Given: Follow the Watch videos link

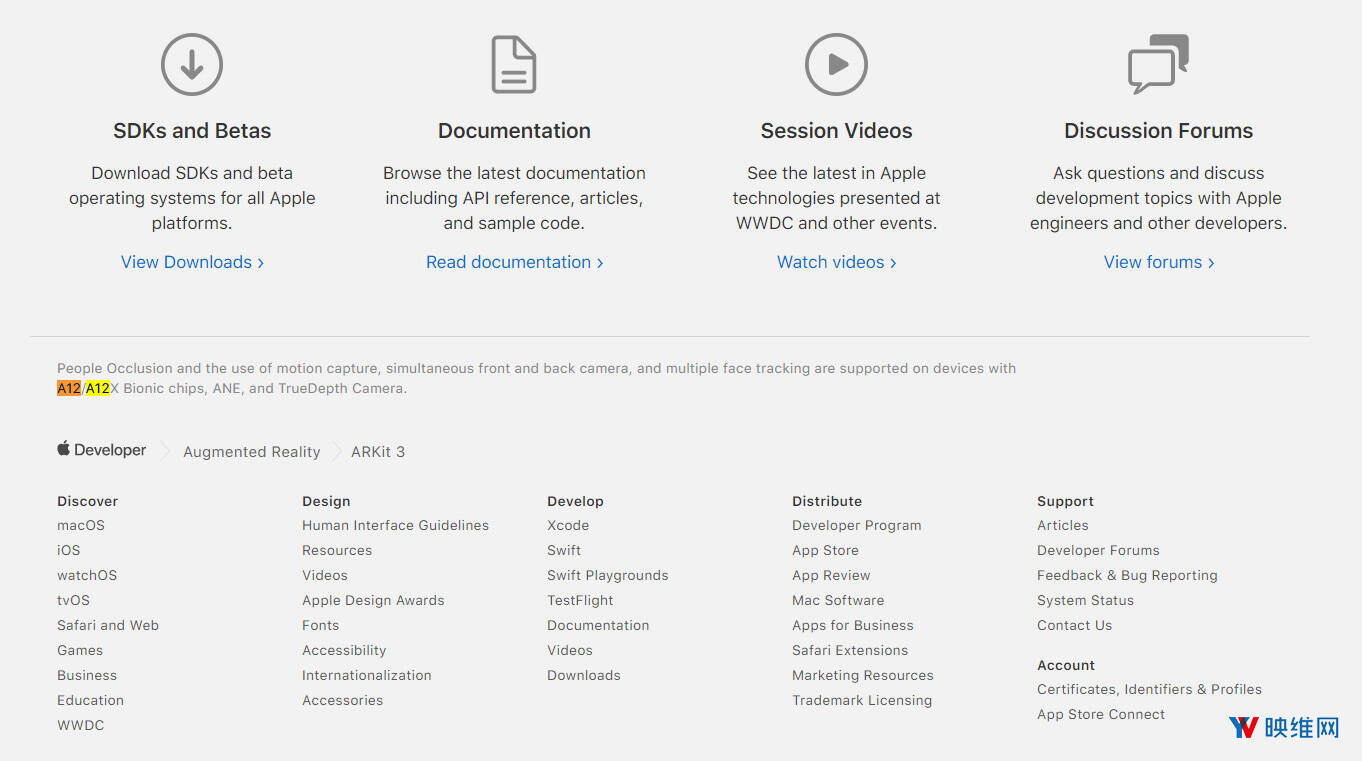Looking at the screenshot, I should tap(836, 262).
